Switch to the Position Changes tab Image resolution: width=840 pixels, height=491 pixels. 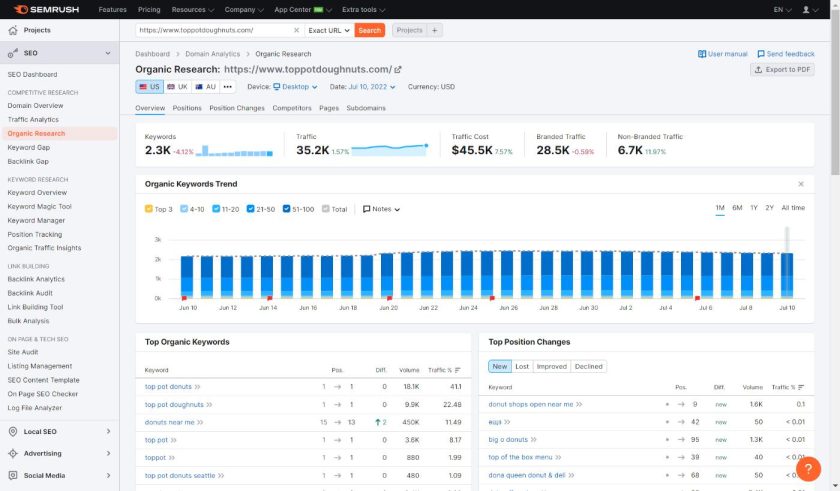click(237, 108)
